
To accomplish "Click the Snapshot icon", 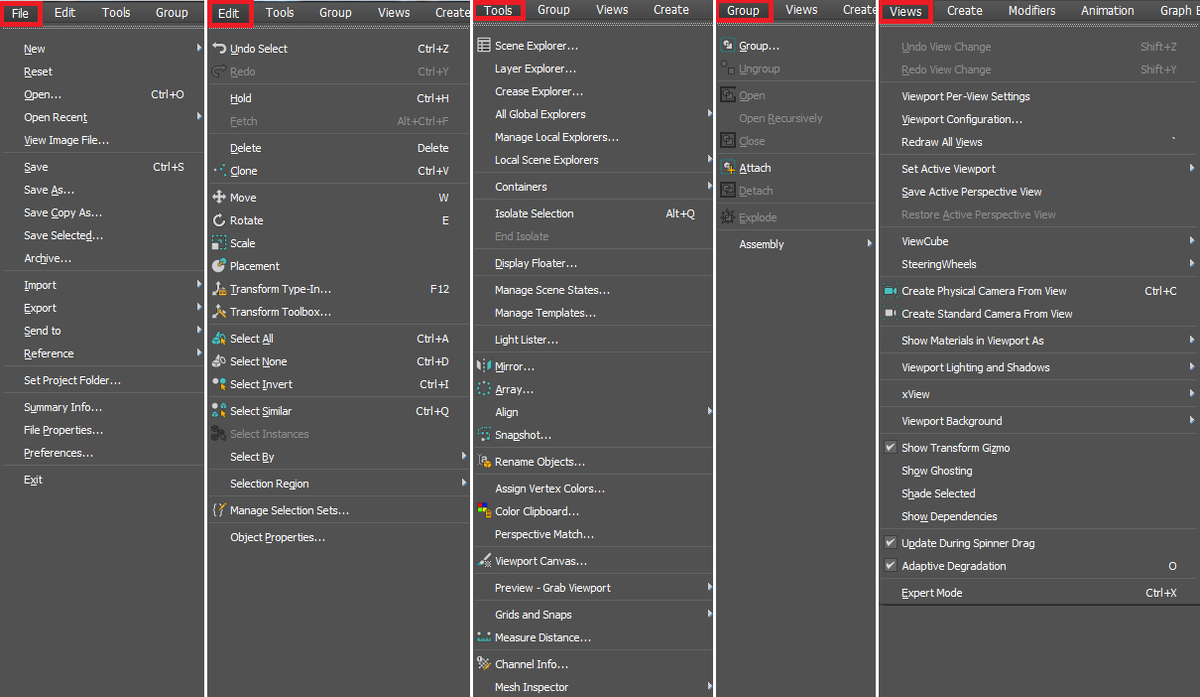I will point(484,435).
